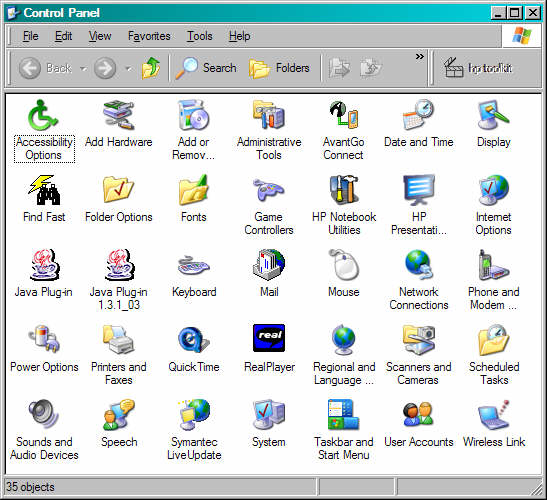Select the HP Presentation icon

click(x=419, y=190)
